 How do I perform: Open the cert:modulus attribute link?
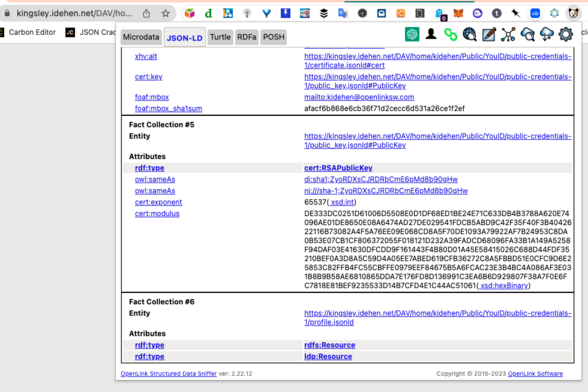coord(157,213)
